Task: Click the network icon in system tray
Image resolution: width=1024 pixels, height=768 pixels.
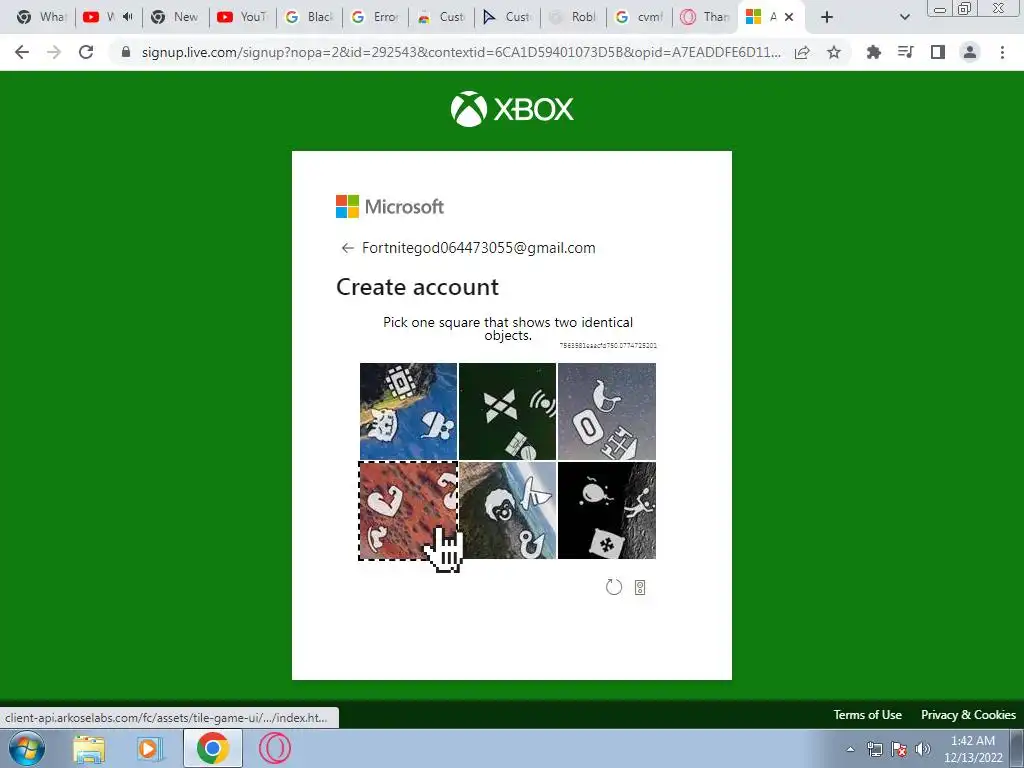Action: pyautogui.click(x=874, y=749)
